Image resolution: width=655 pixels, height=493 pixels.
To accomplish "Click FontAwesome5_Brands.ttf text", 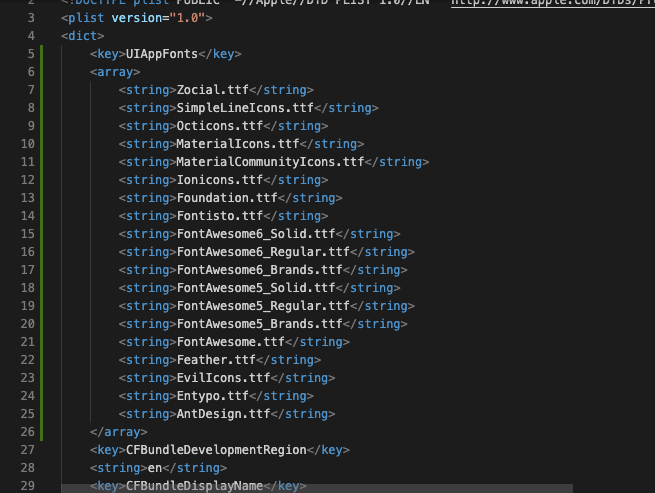I will click(x=259, y=323).
